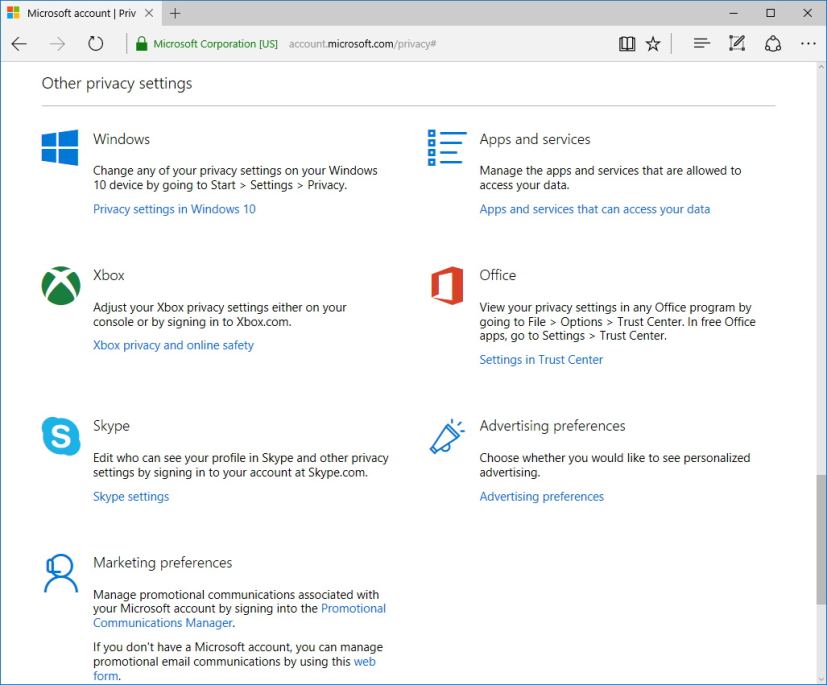Open Settings in Trust Center link

(x=541, y=360)
